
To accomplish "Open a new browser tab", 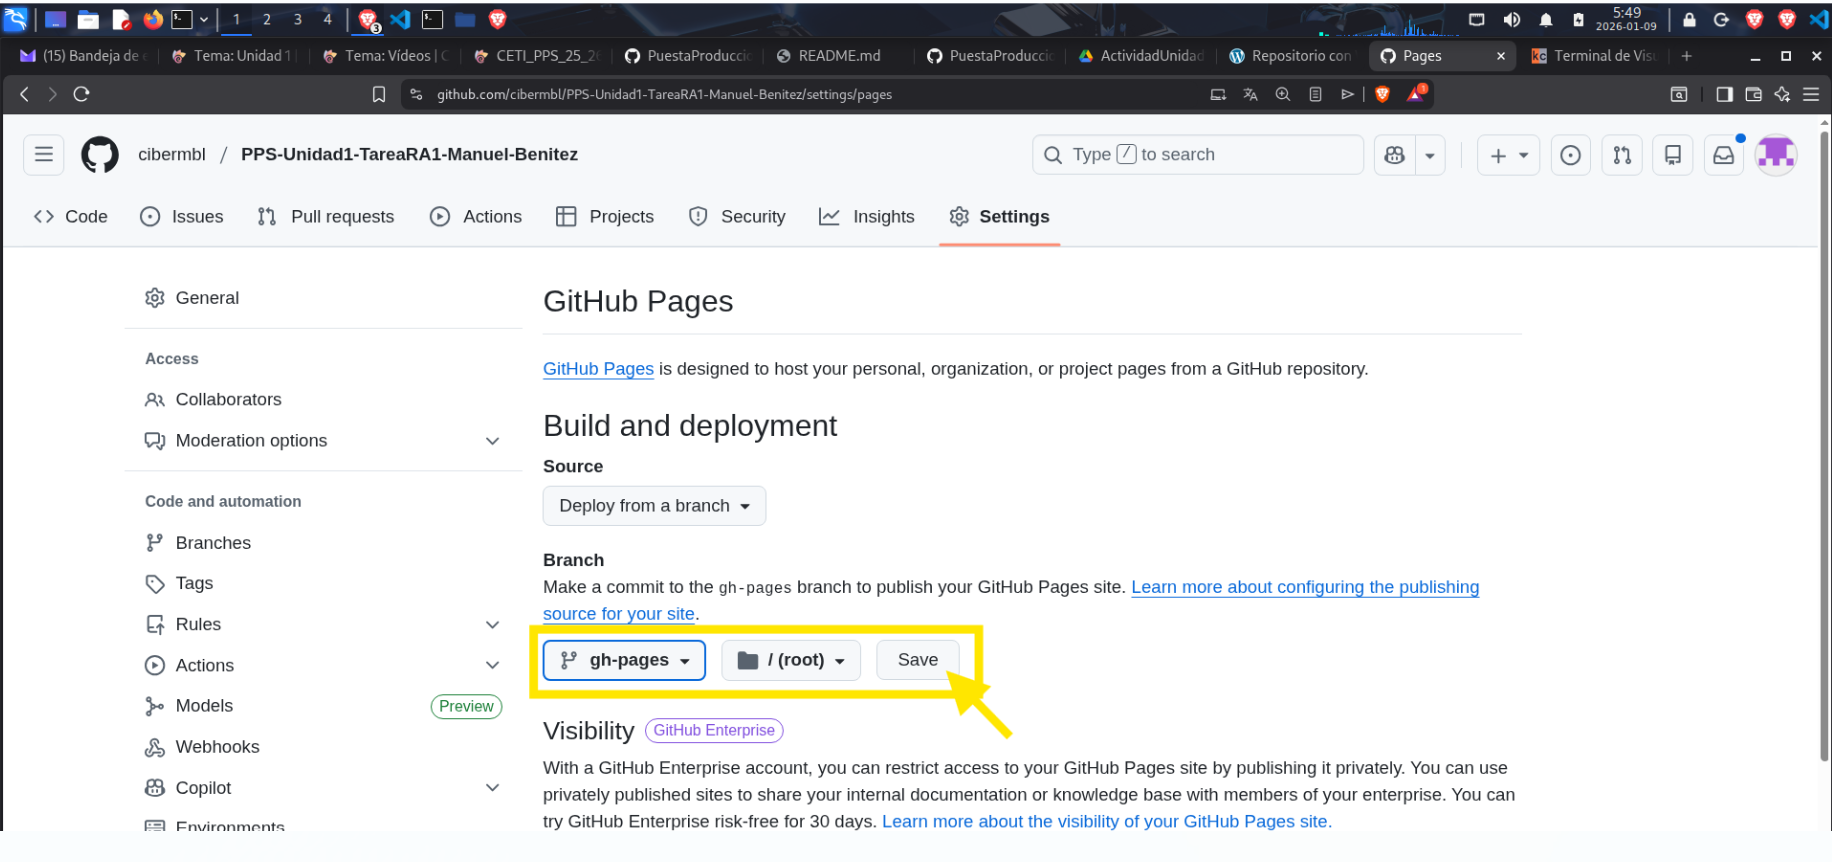I will (x=1687, y=56).
